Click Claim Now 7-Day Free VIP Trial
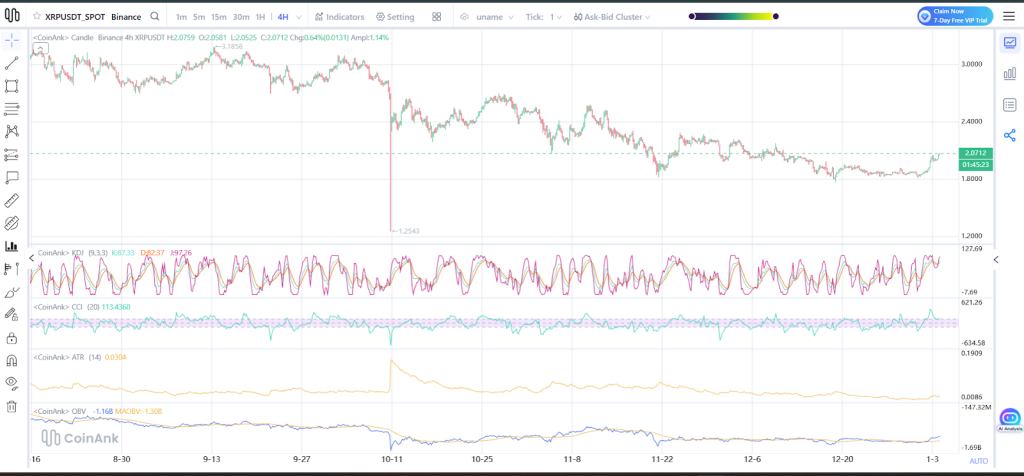 click(x=955, y=16)
